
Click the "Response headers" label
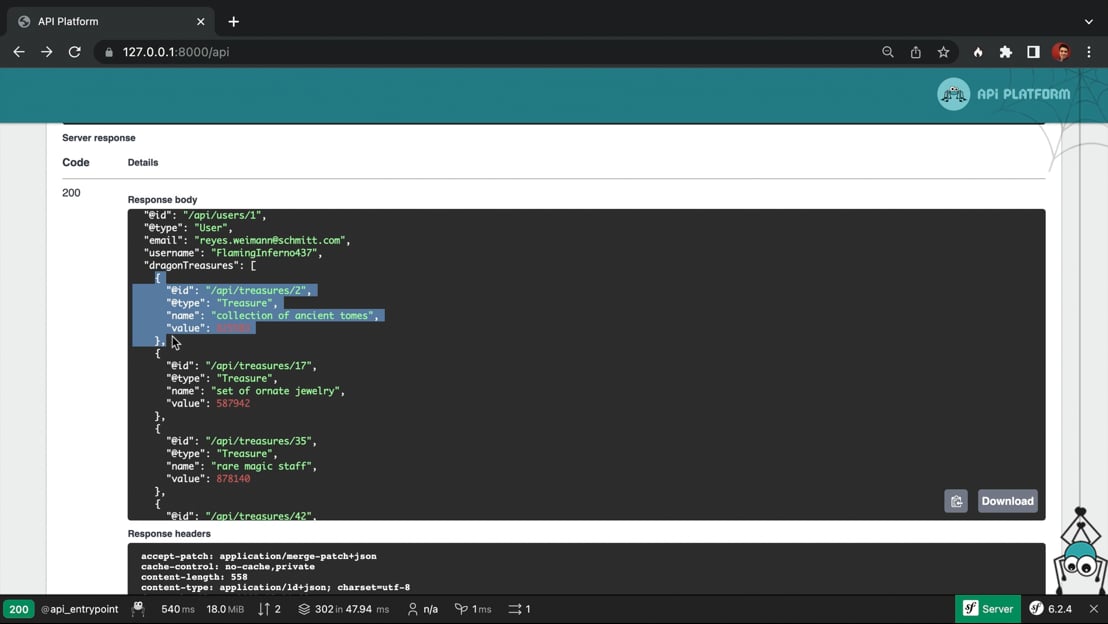(x=169, y=534)
